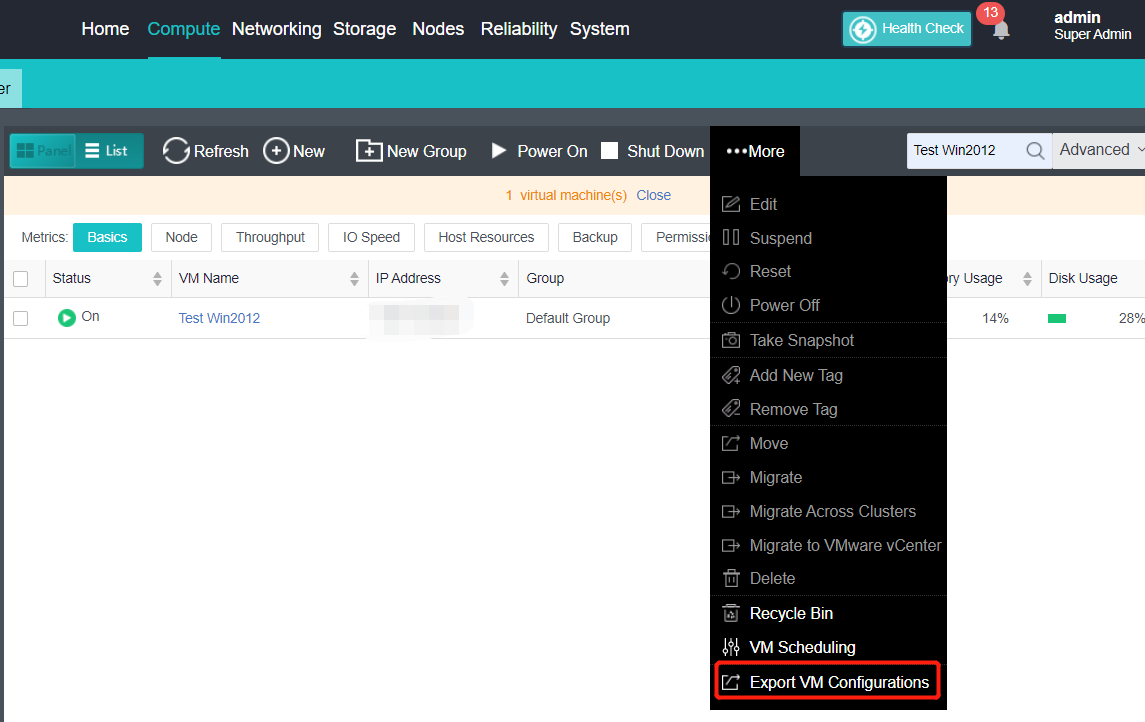Click the New Group folder icon
Image resolution: width=1145 pixels, height=722 pixels.
[369, 151]
